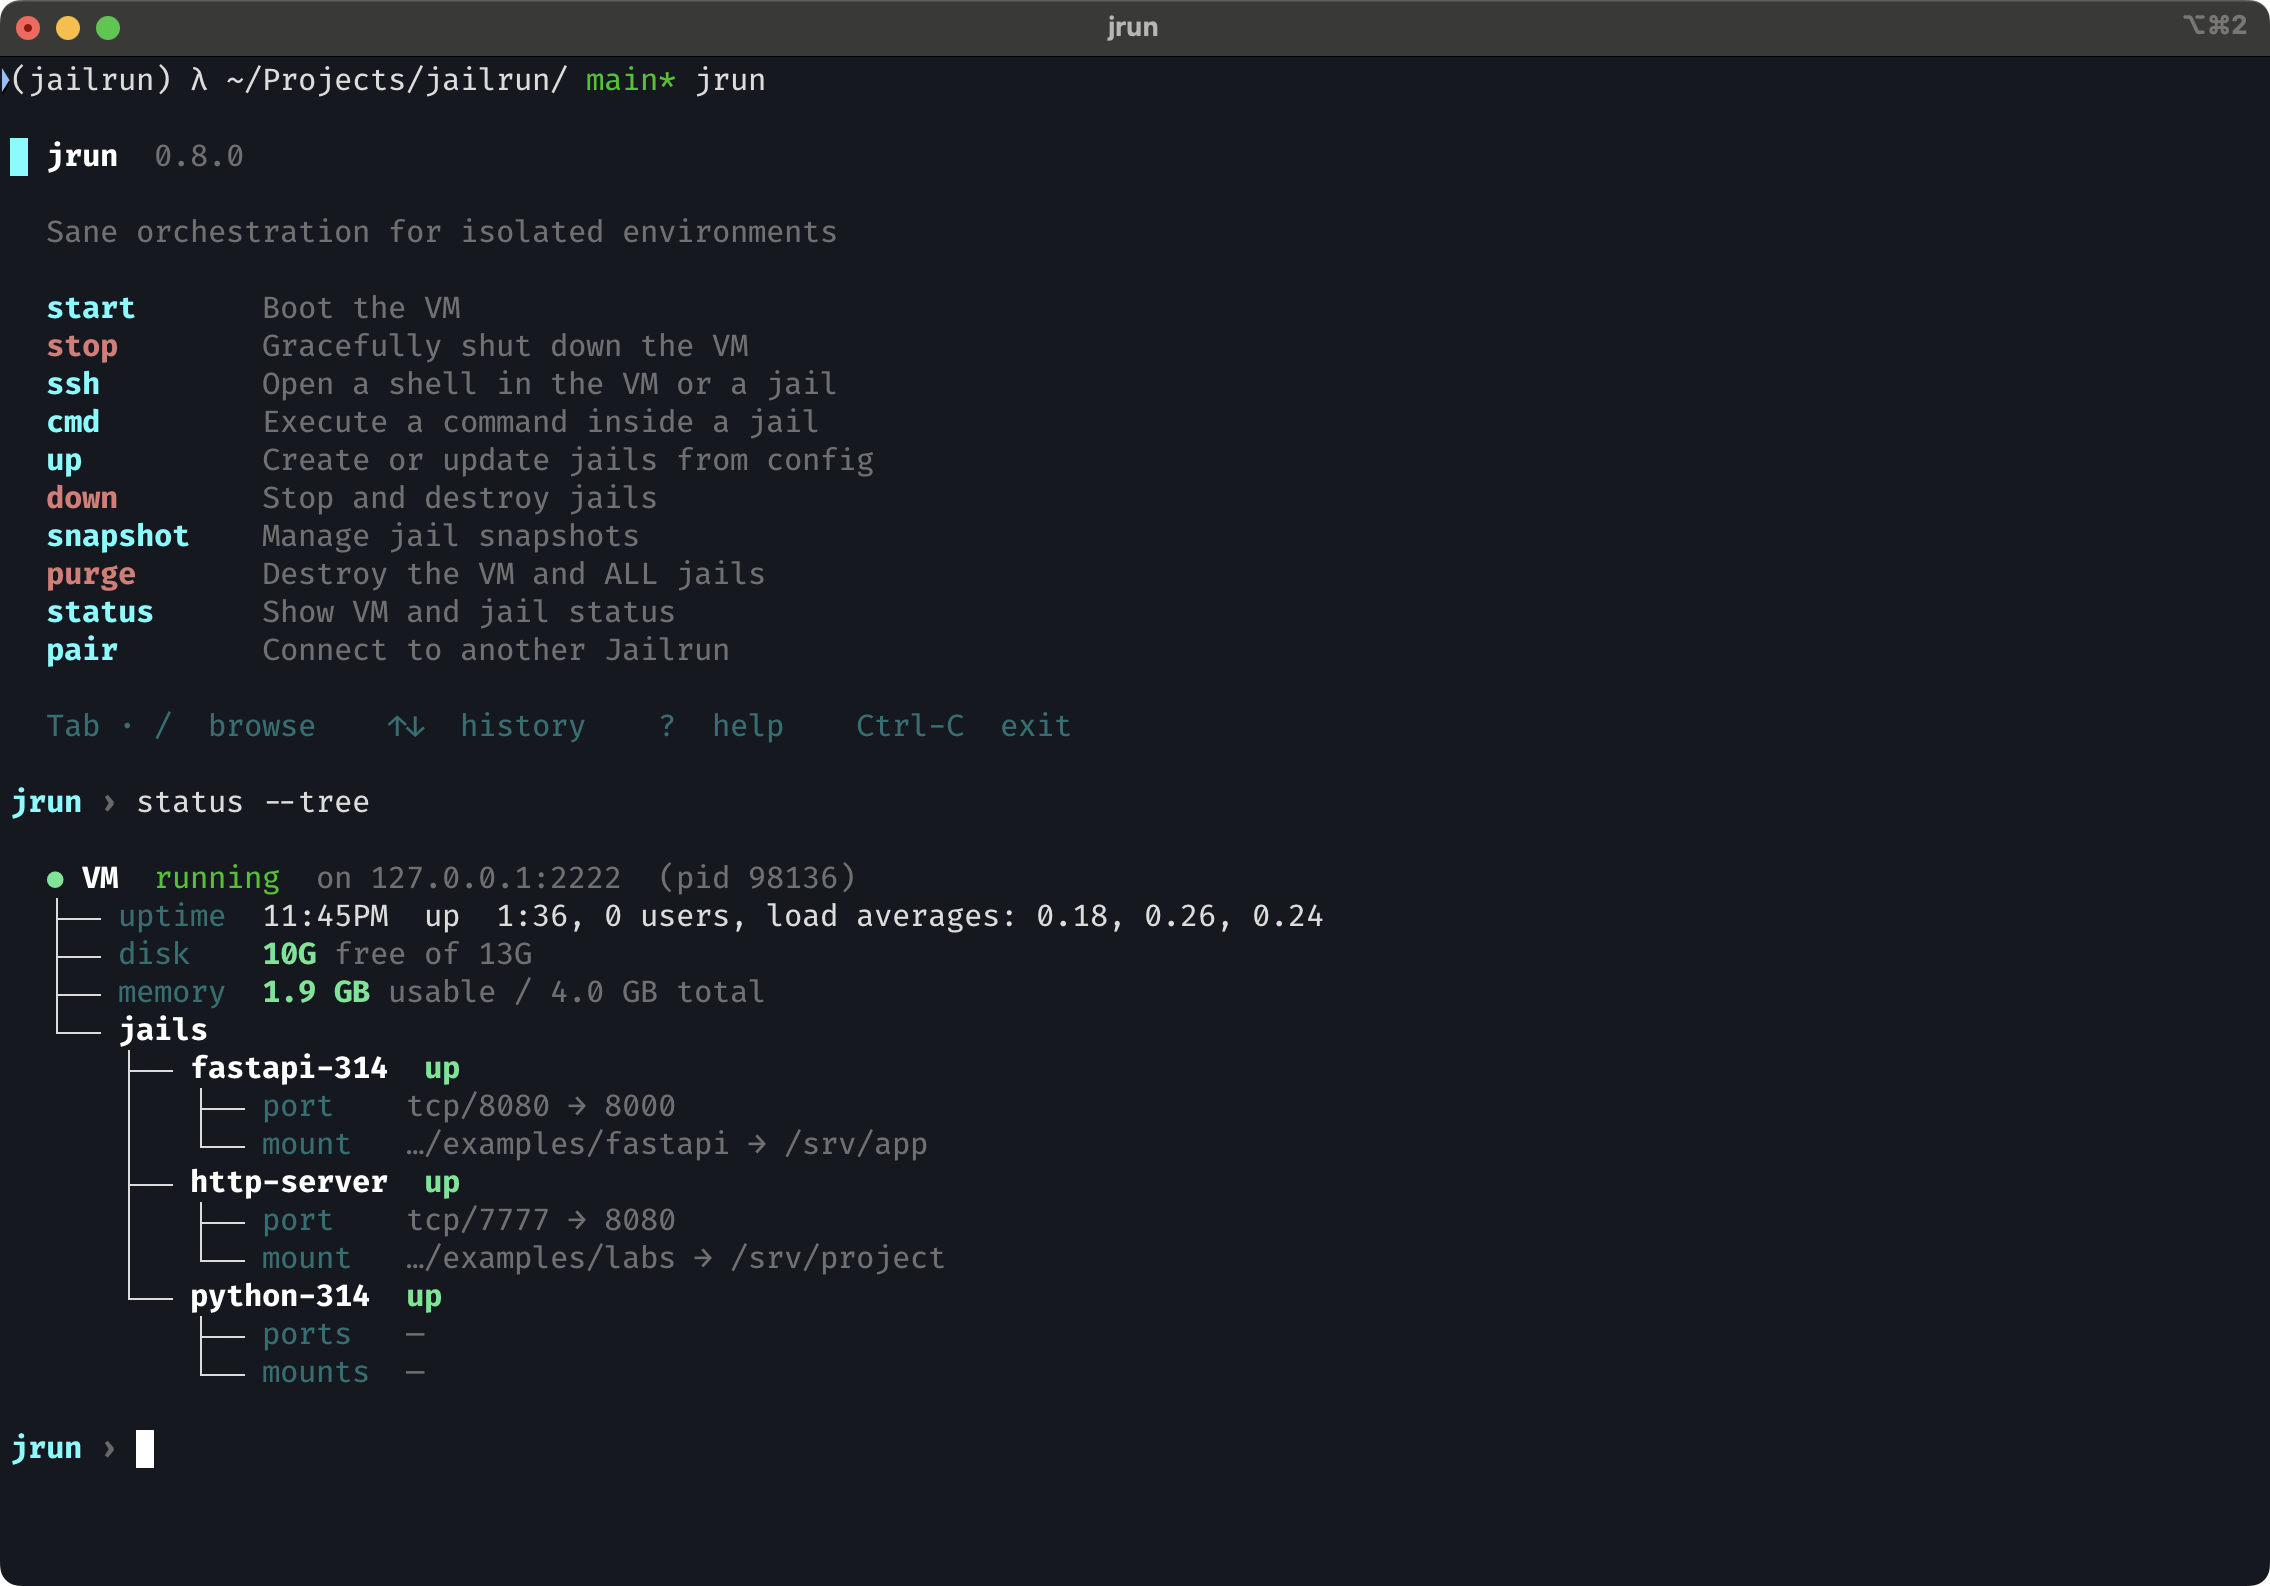Click the '1.9 GB' usable memory value

pyautogui.click(x=316, y=992)
